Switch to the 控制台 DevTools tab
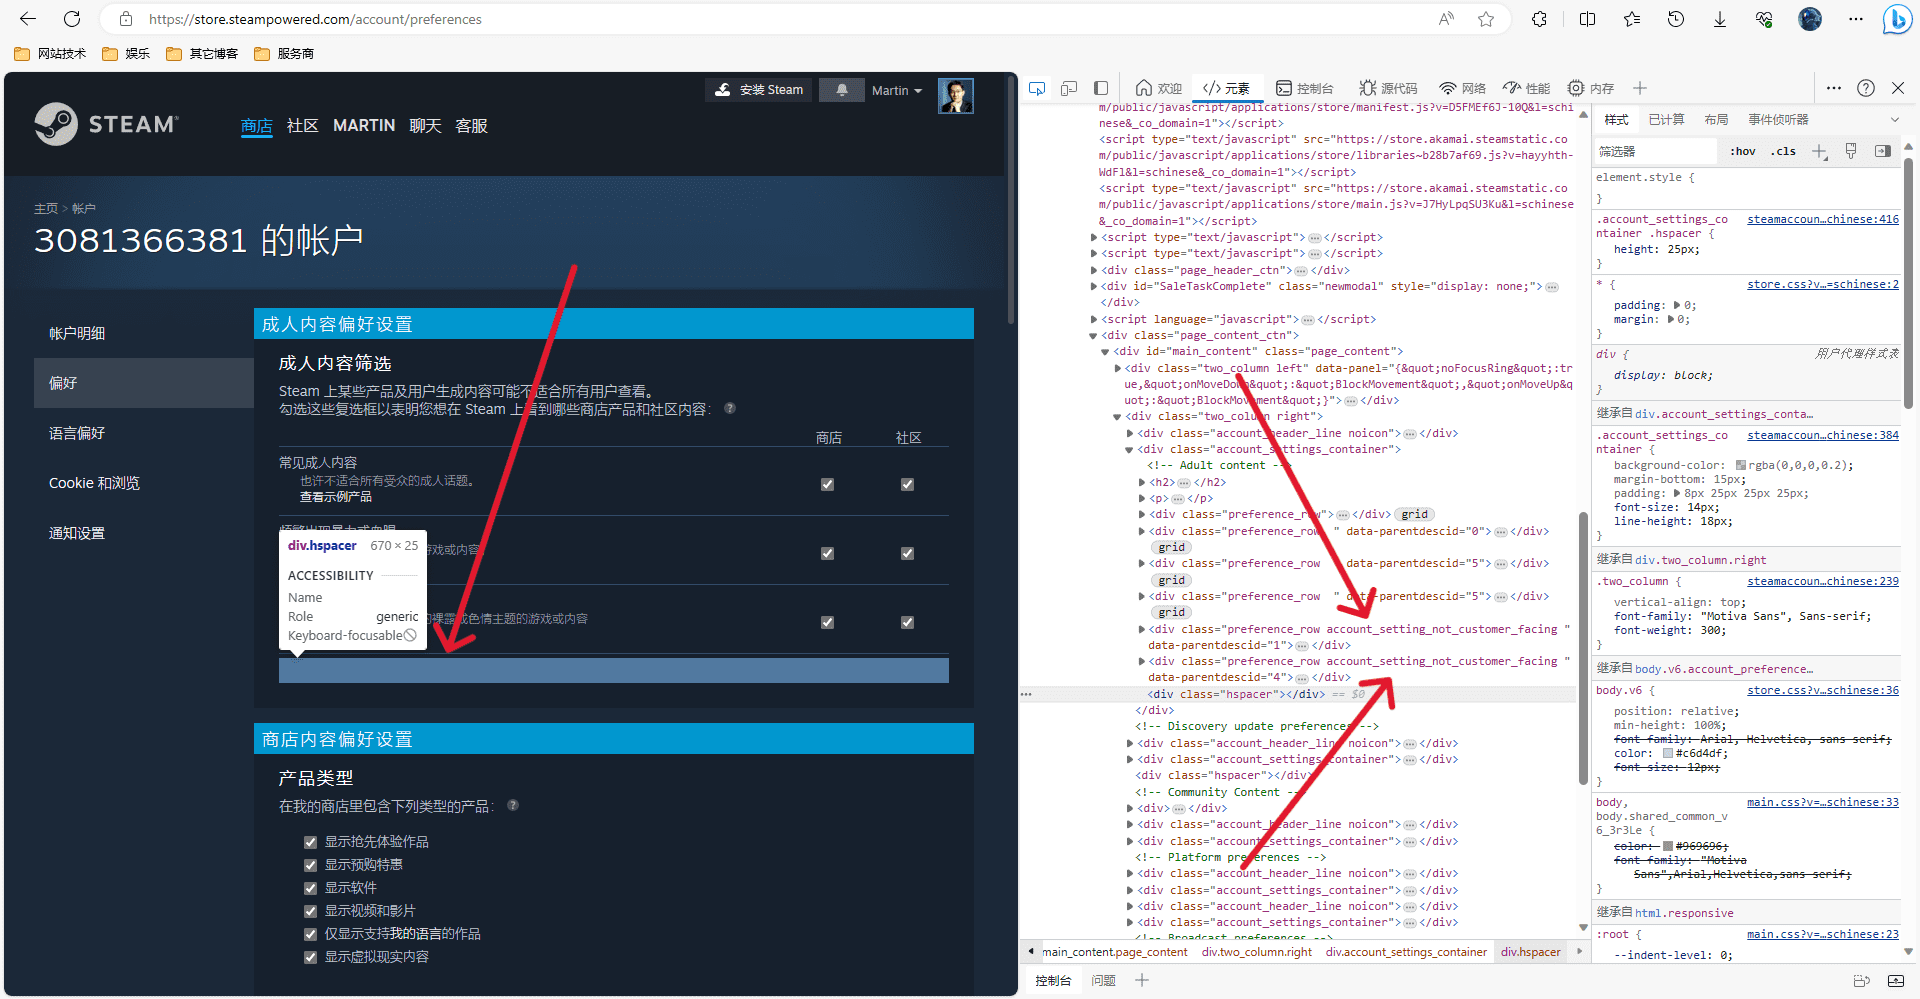The image size is (1920, 999). click(1304, 88)
